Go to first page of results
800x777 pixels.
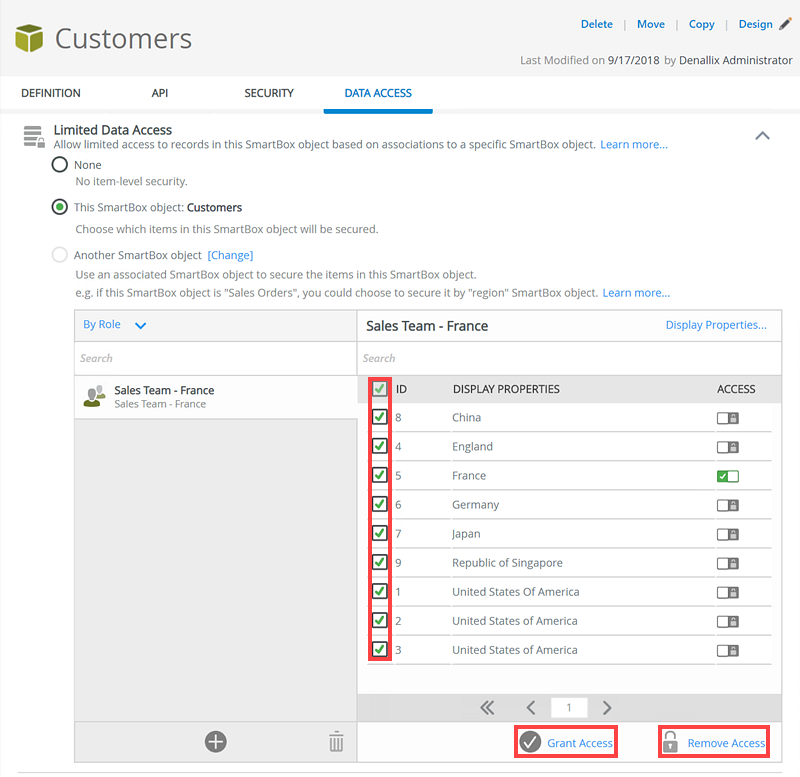tap(487, 708)
